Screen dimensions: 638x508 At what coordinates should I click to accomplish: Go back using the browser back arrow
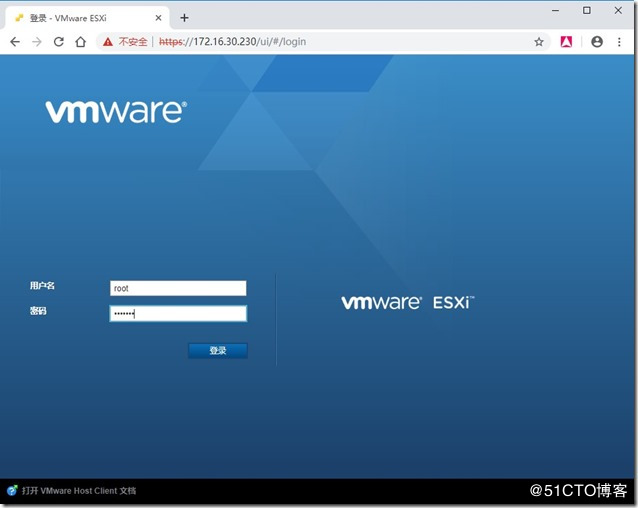[15, 41]
